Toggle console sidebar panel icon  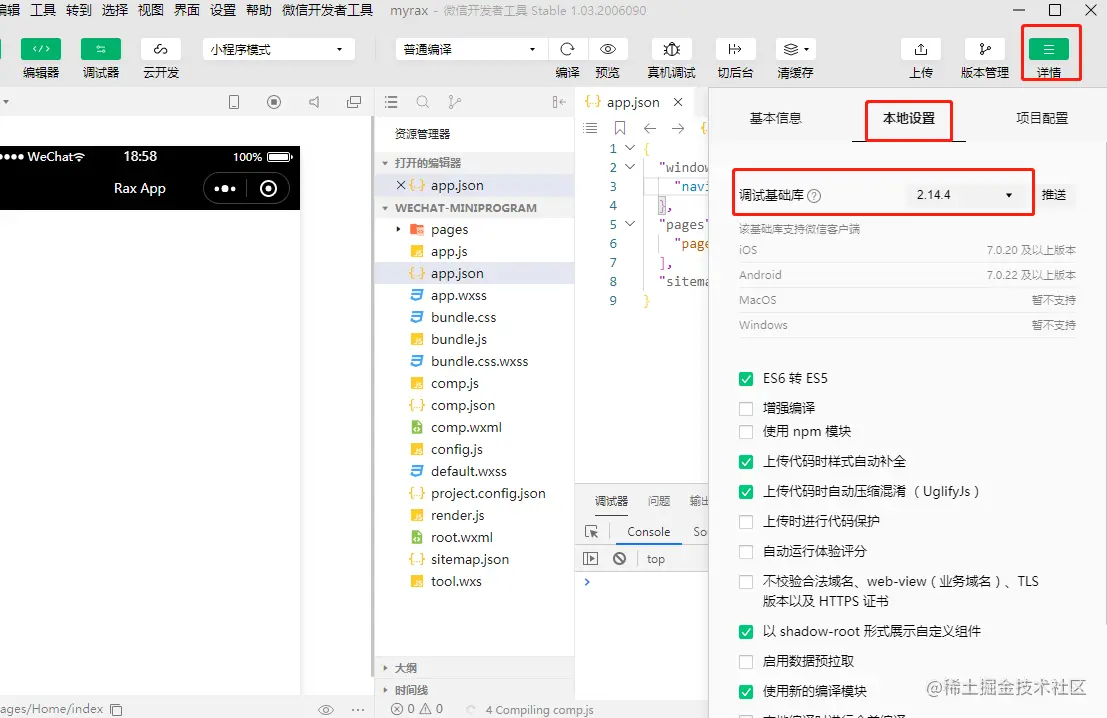click(x=591, y=558)
